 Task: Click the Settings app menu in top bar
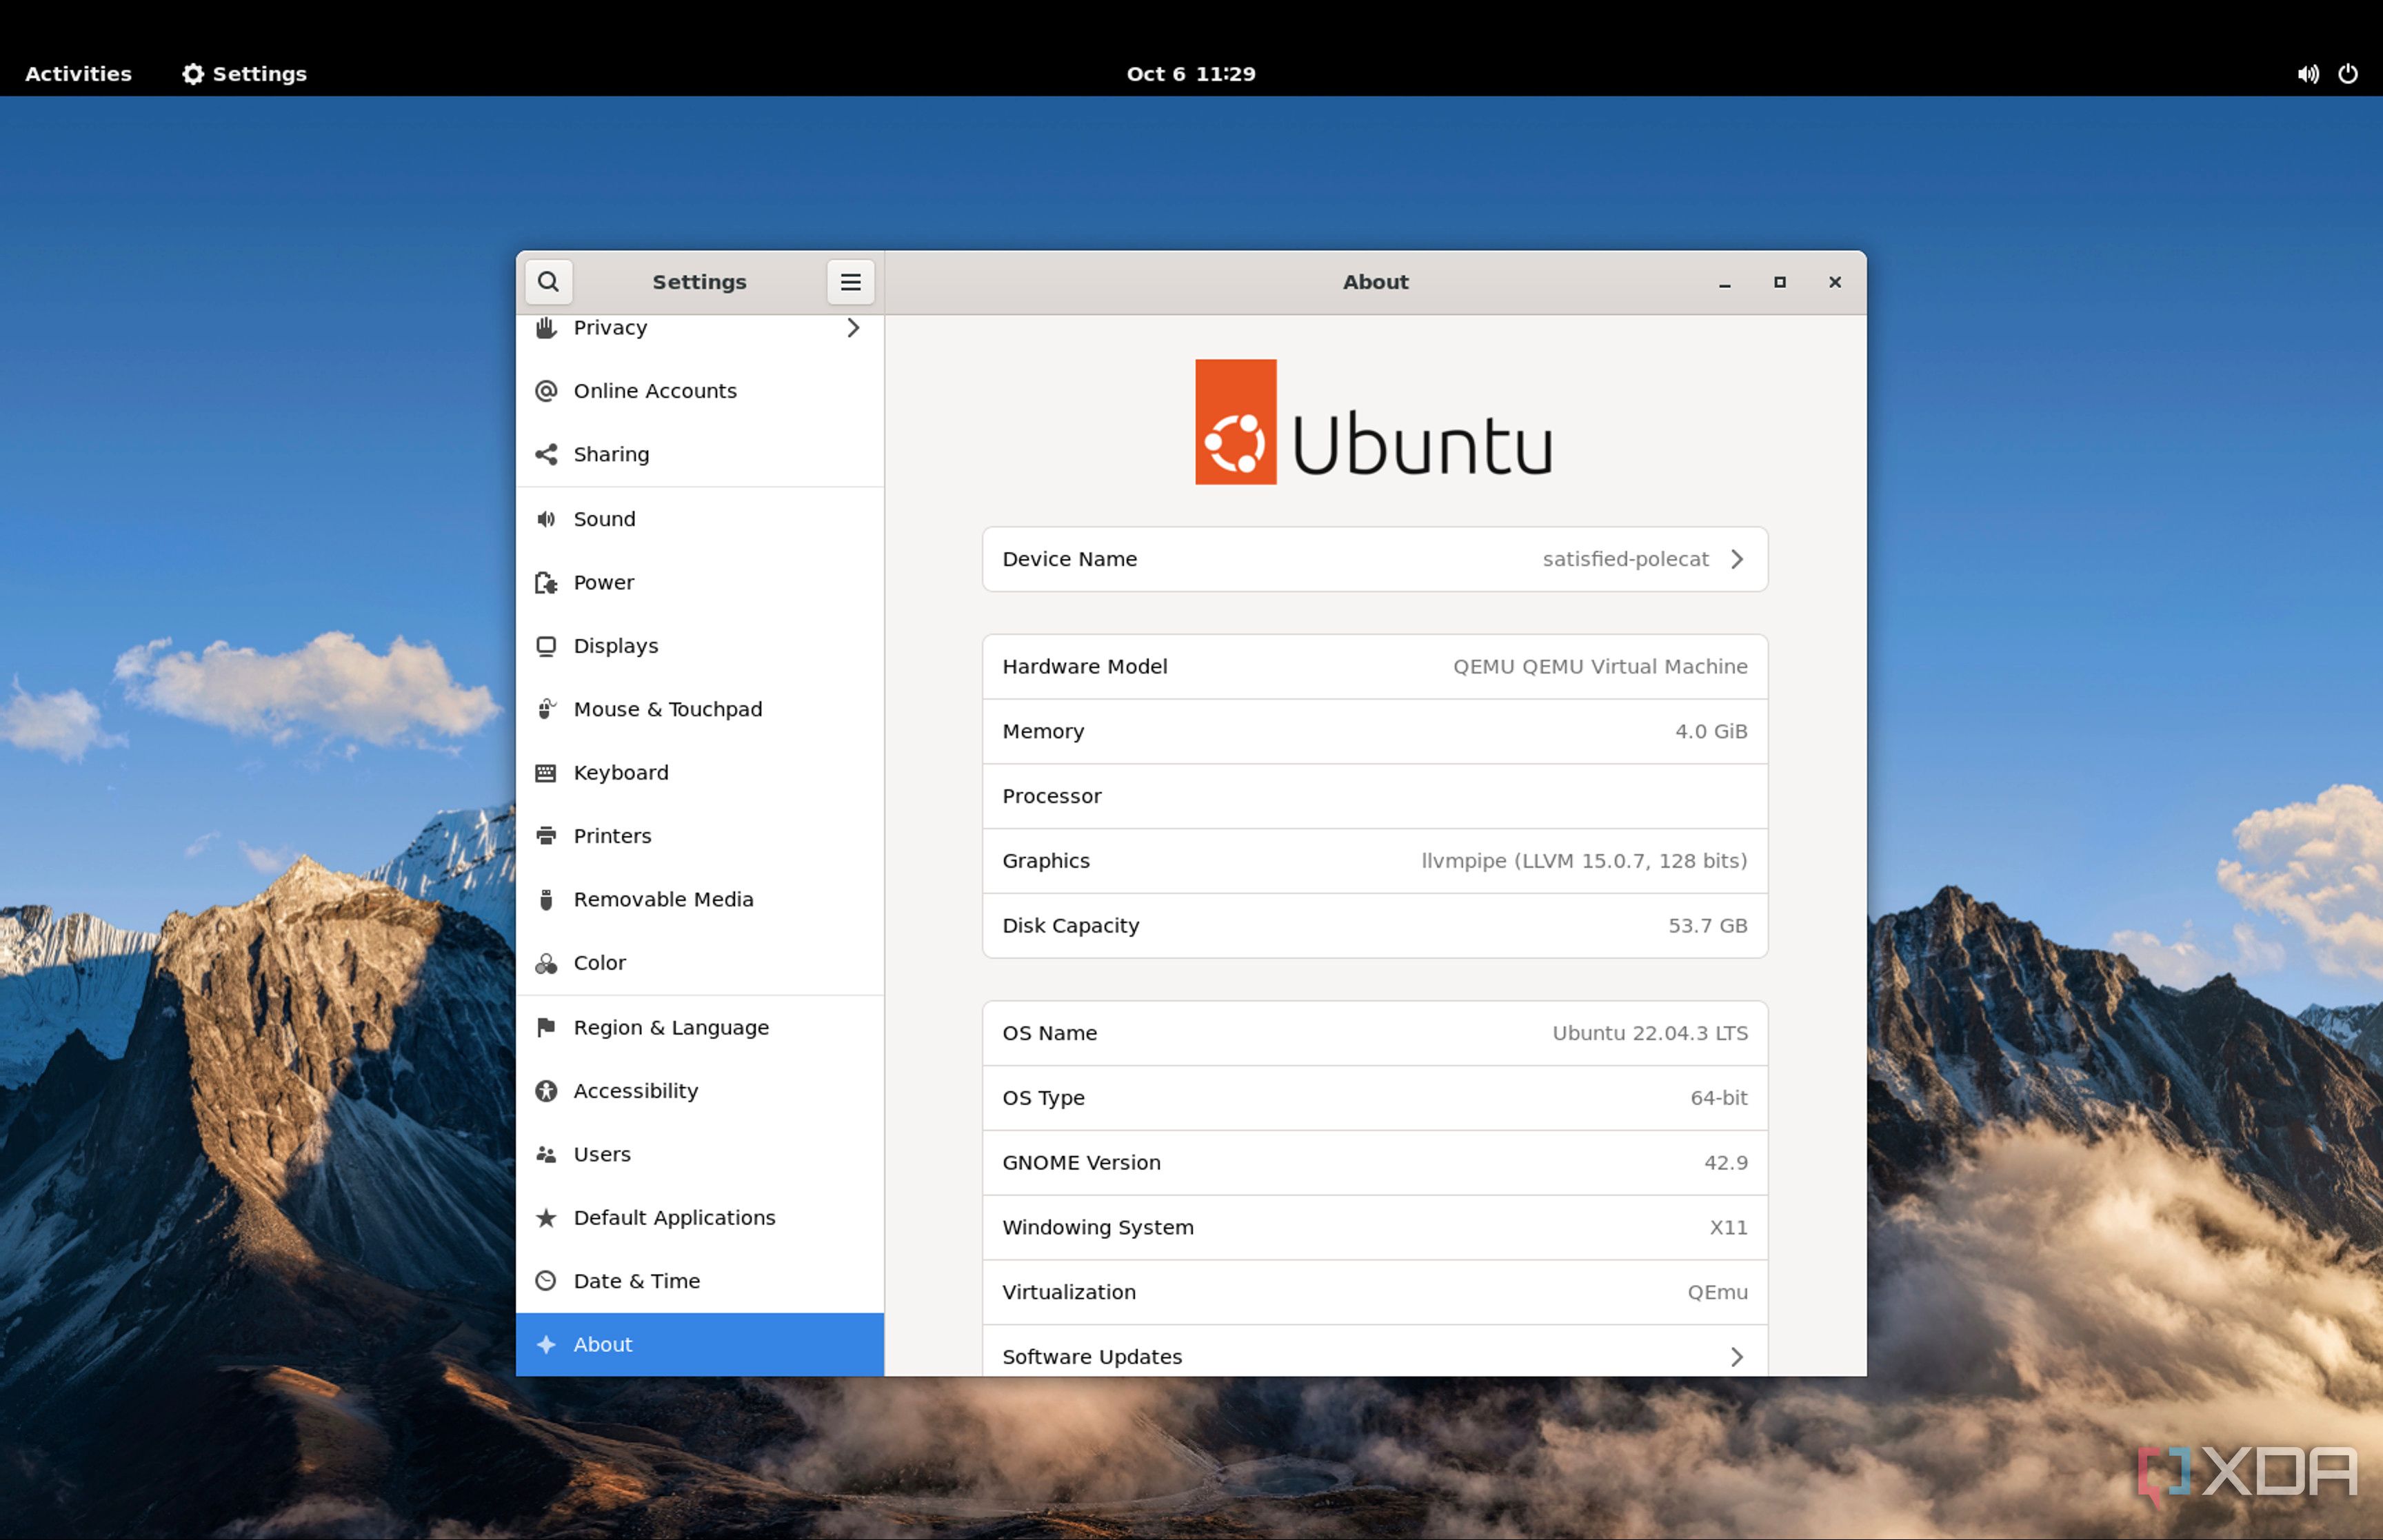tap(245, 74)
